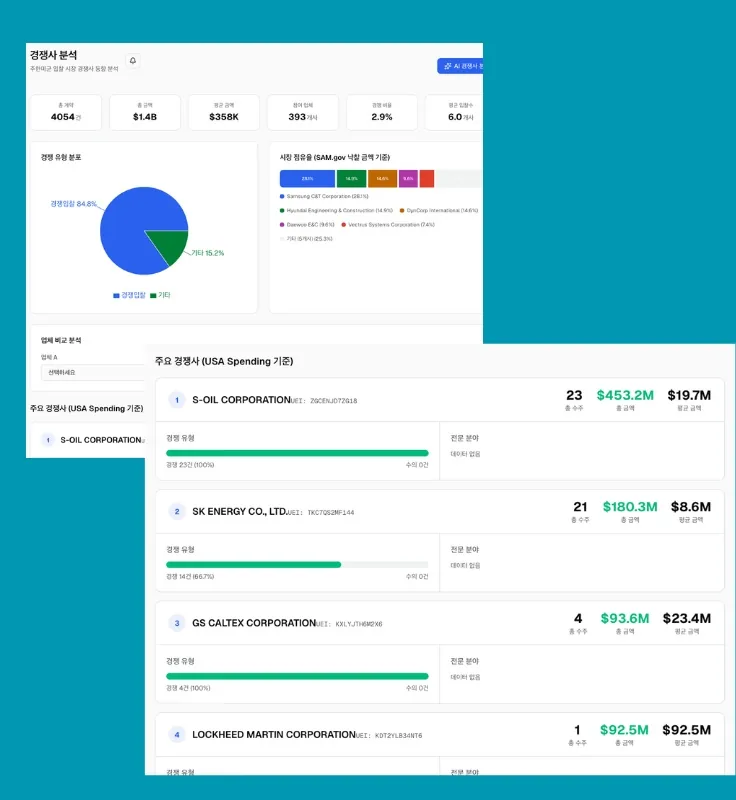The width and height of the screenshot is (736, 800).
Task: Open SK ENERGY CO., LTD. competitor card
Action: [239, 511]
